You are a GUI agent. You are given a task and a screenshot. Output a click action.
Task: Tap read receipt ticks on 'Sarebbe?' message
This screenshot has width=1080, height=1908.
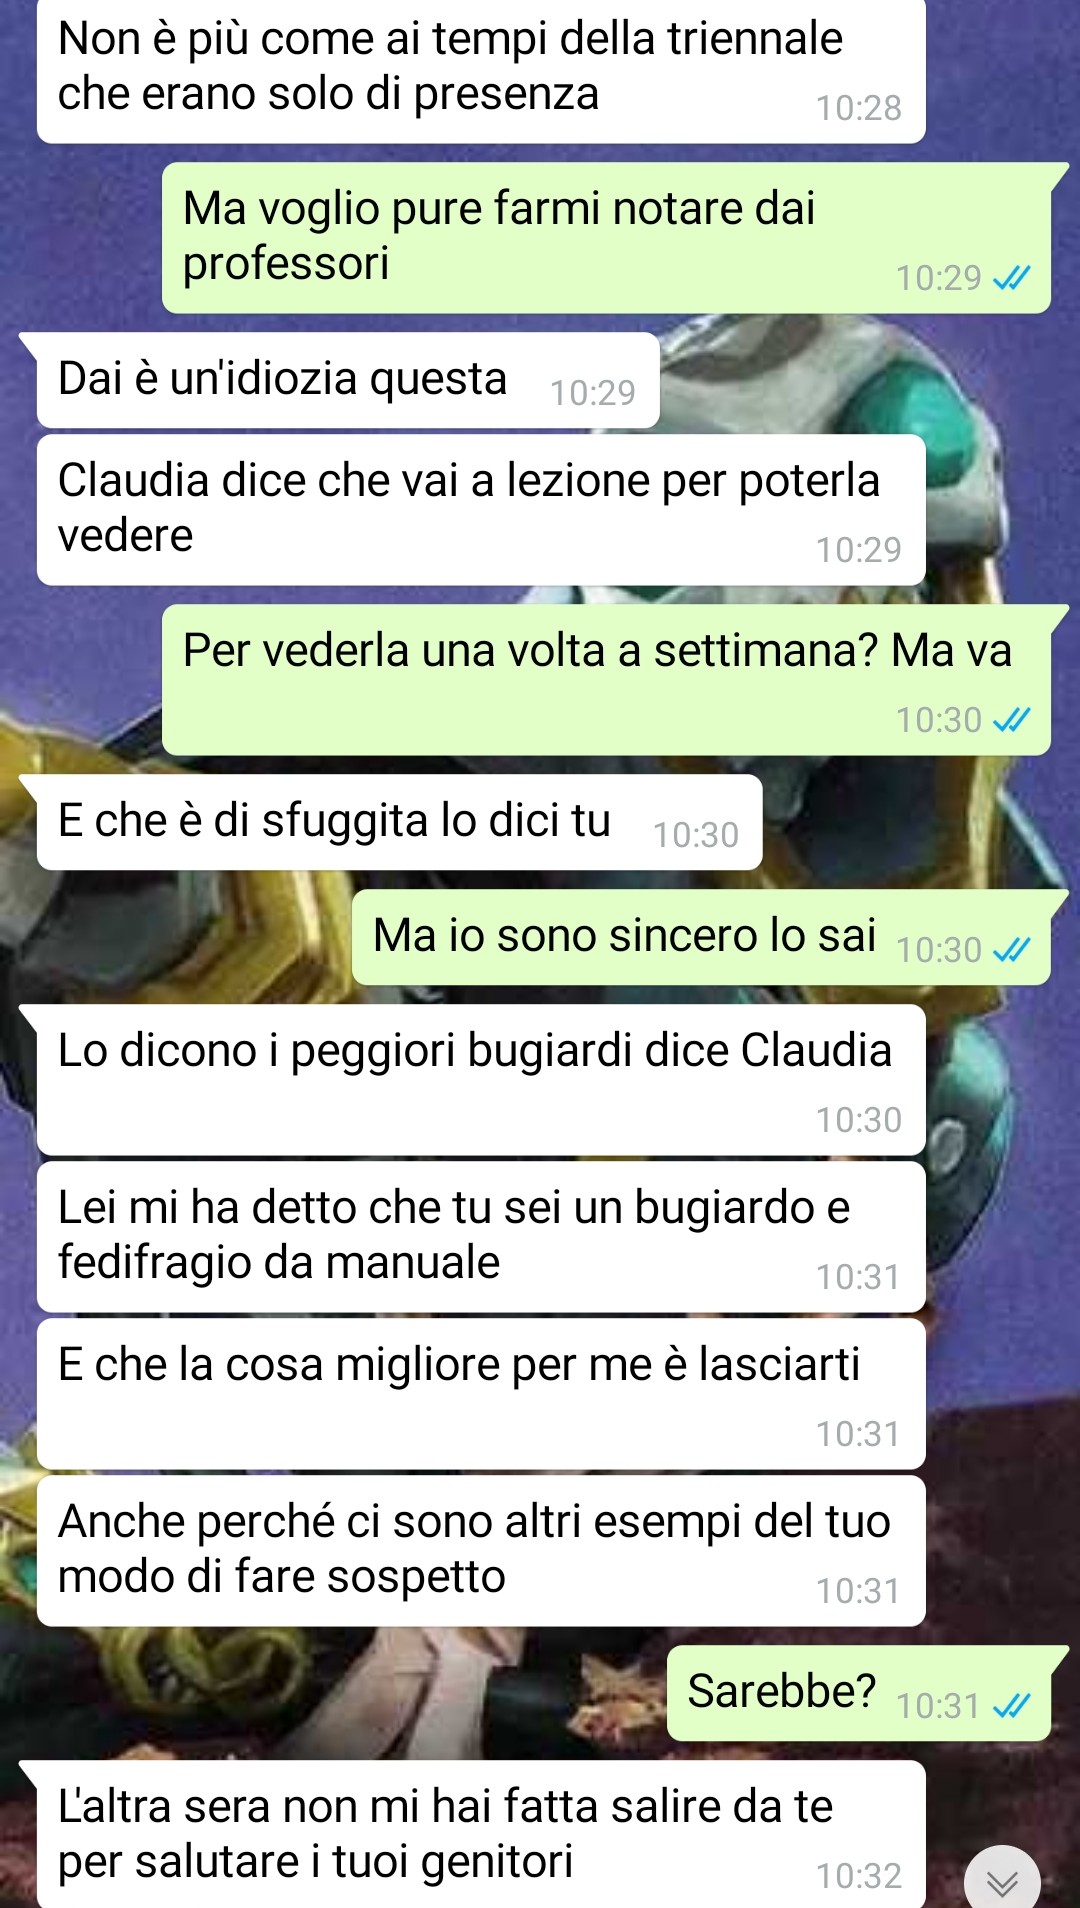[x=1011, y=1706]
